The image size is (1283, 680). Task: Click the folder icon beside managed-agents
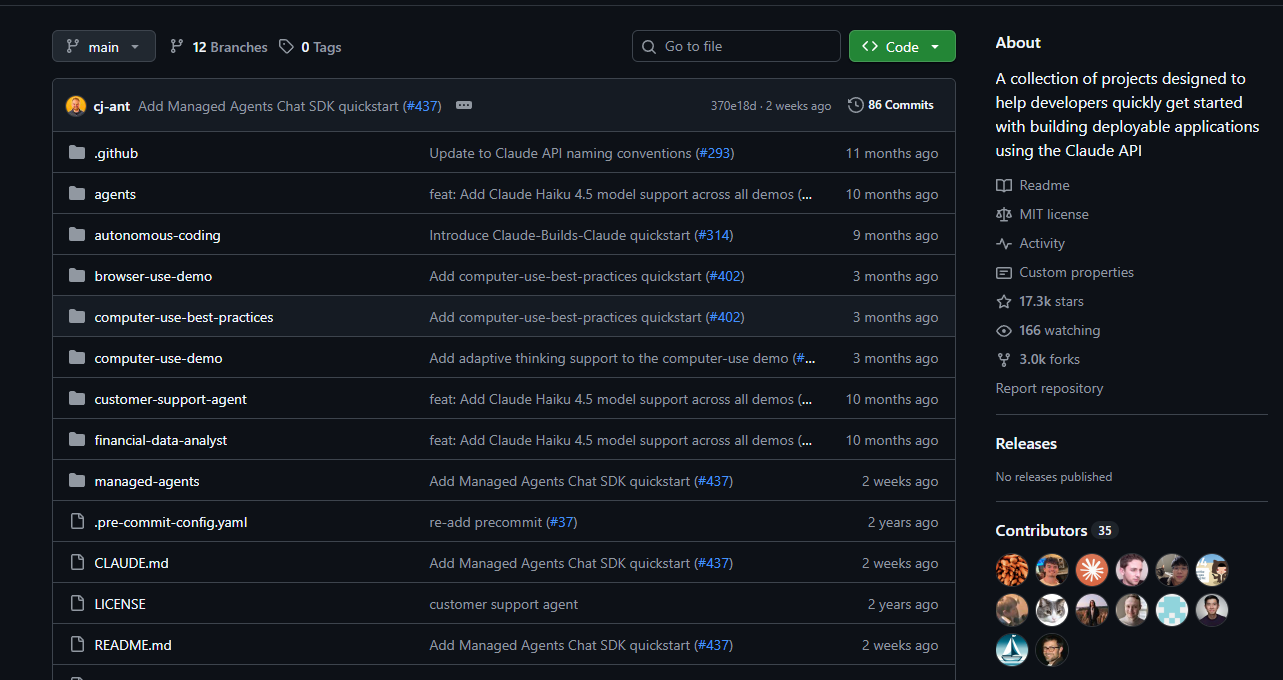(77, 481)
